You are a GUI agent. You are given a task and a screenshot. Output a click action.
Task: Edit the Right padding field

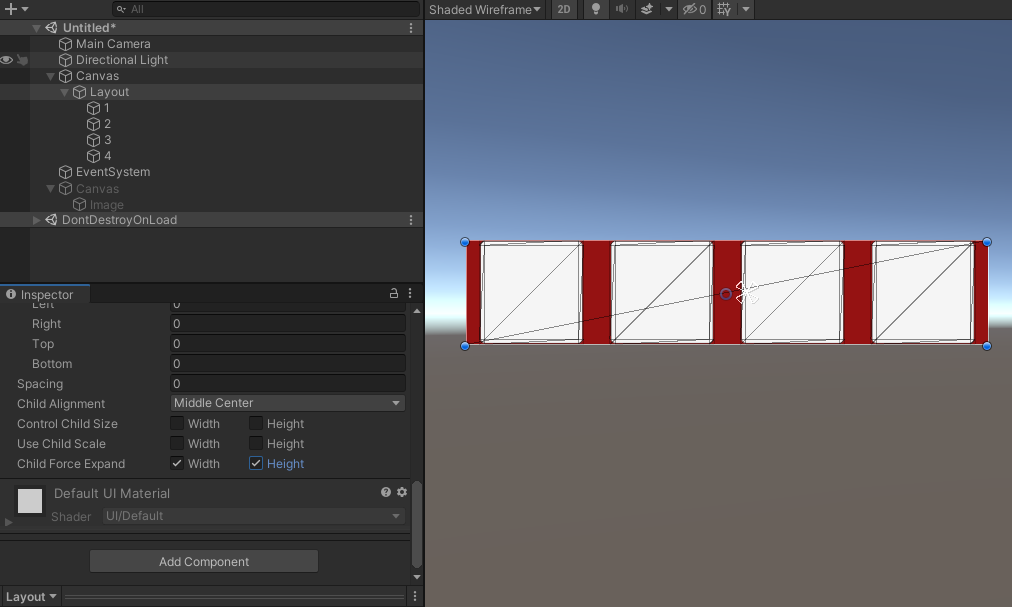pyautogui.click(x=288, y=324)
